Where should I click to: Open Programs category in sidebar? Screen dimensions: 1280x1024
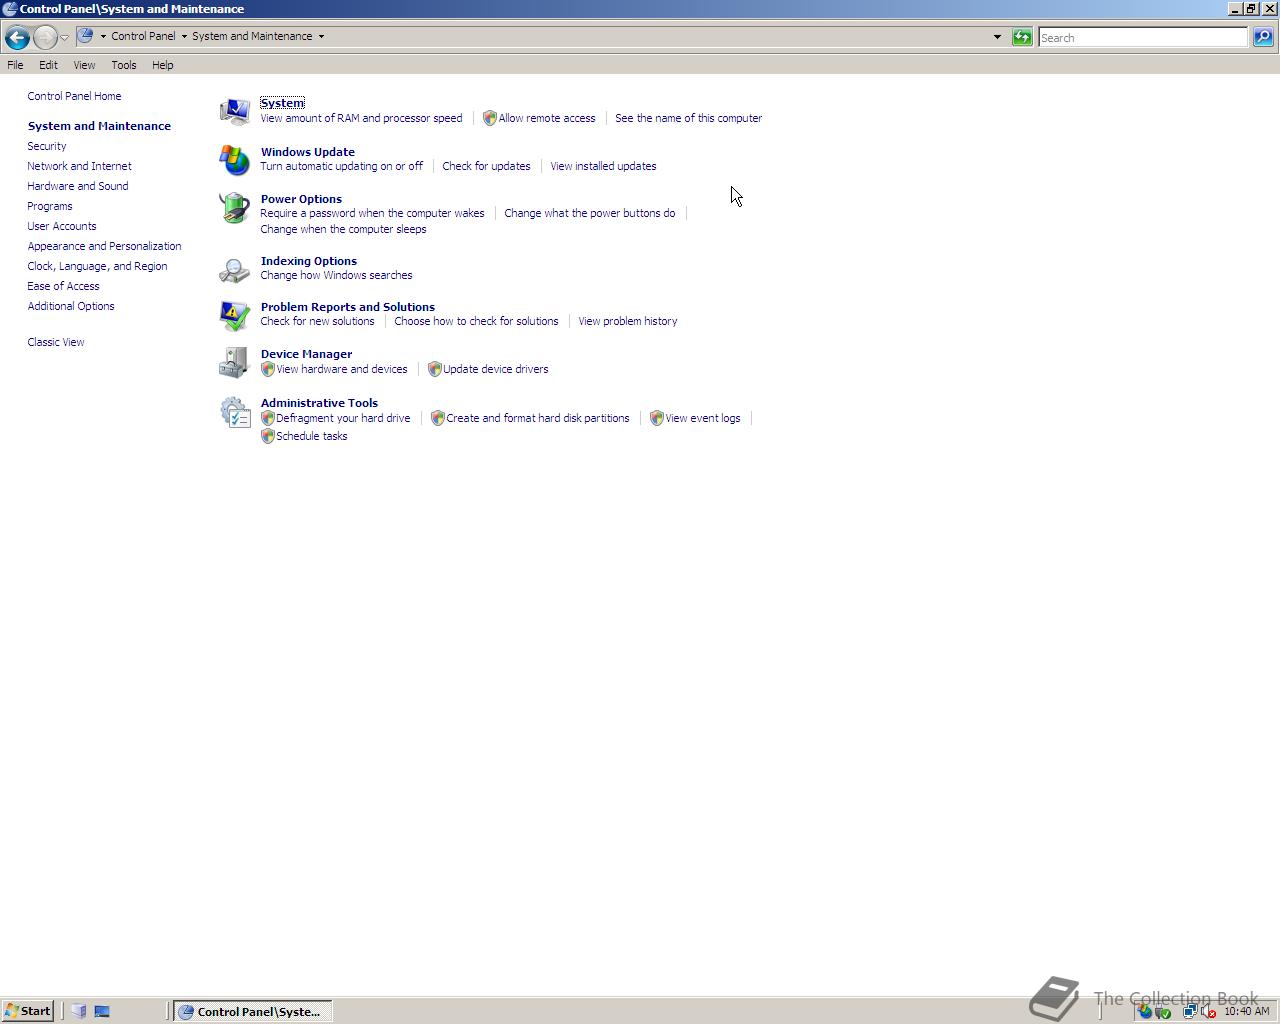click(50, 206)
